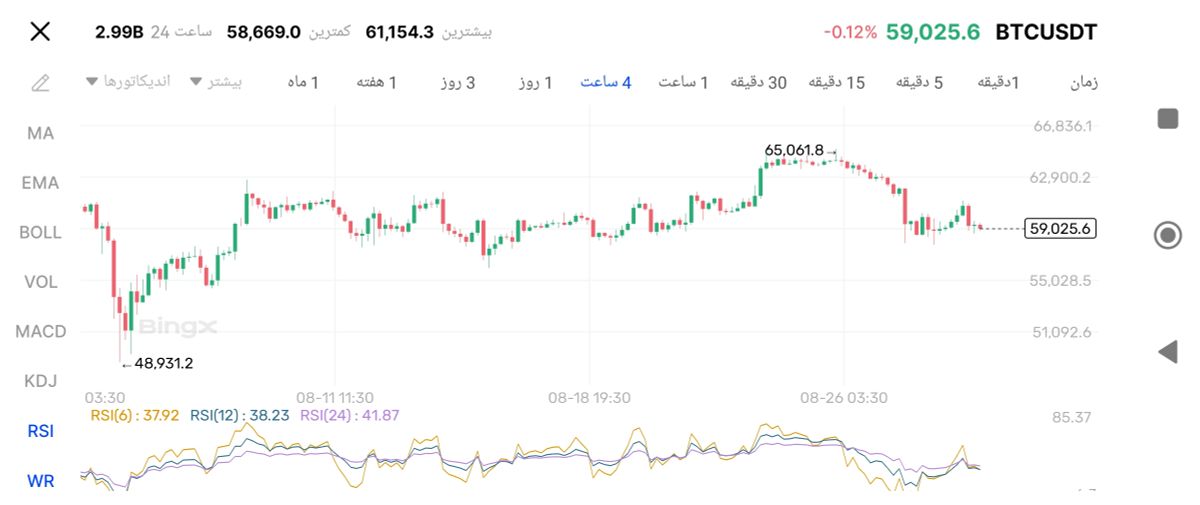
Task: Select the 15 دقیقه timeframe
Action: click(x=836, y=82)
